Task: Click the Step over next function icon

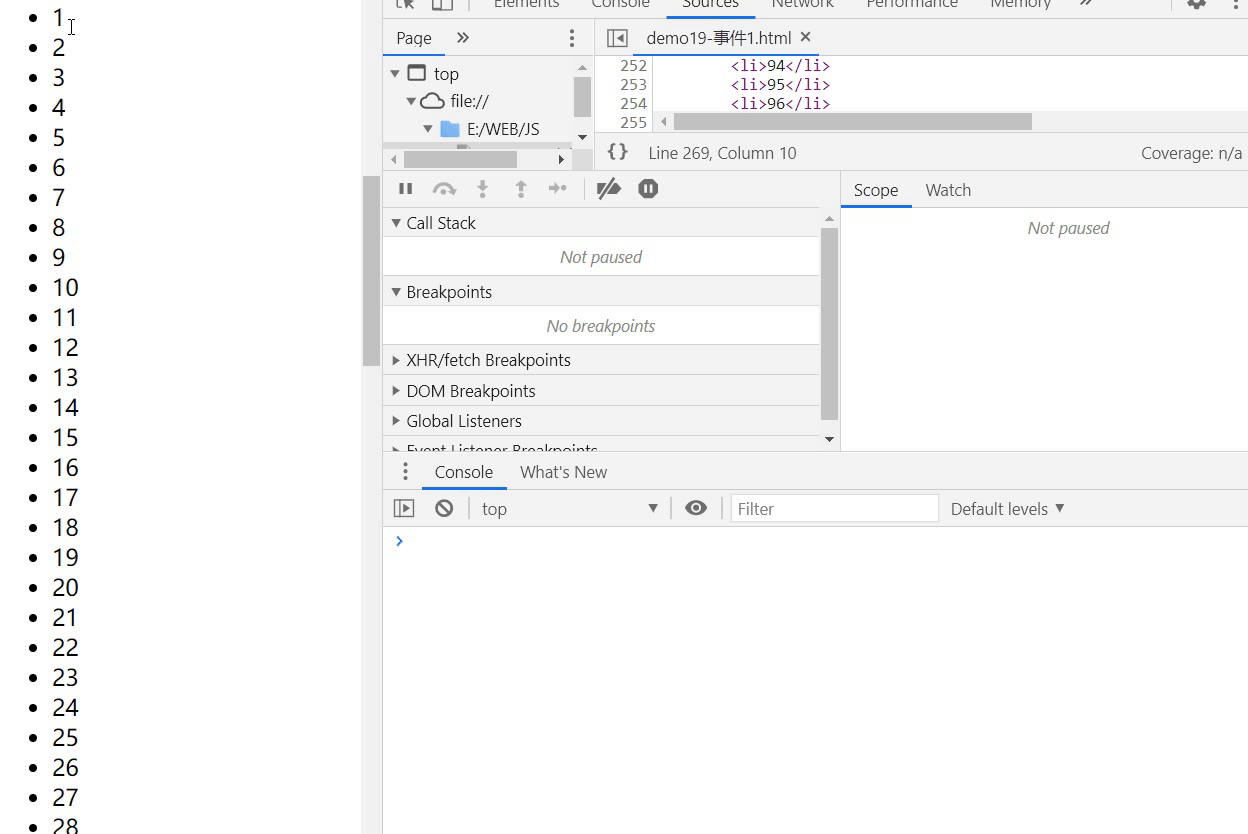Action: pos(444,189)
